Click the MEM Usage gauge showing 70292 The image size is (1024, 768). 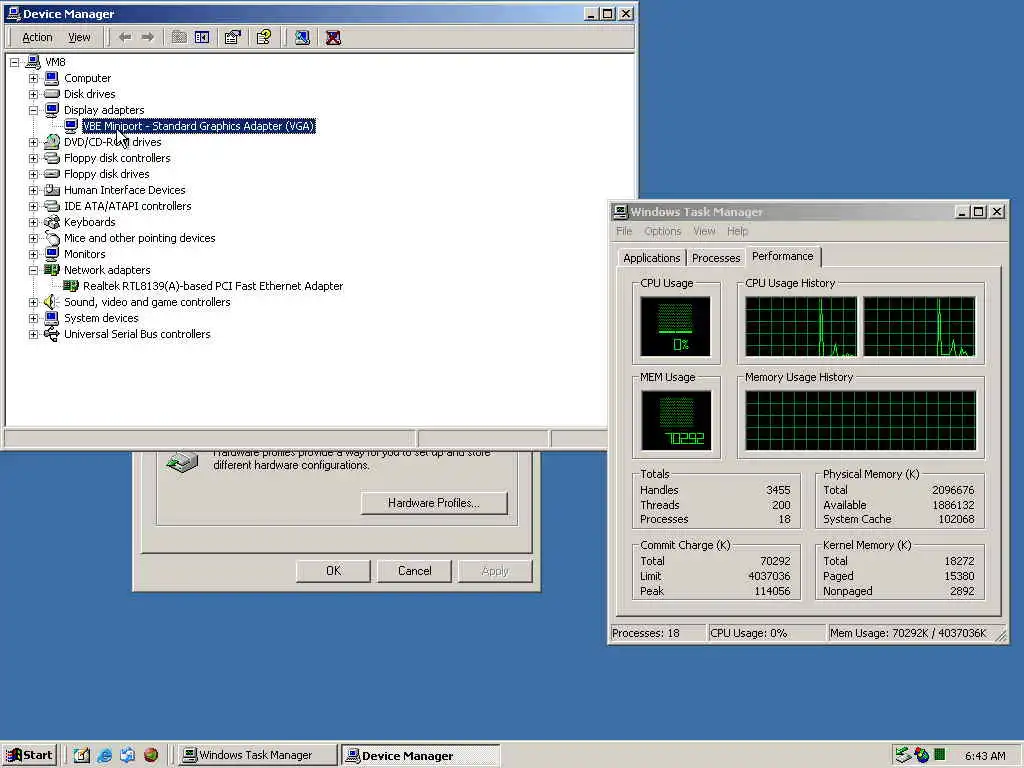tap(676, 421)
